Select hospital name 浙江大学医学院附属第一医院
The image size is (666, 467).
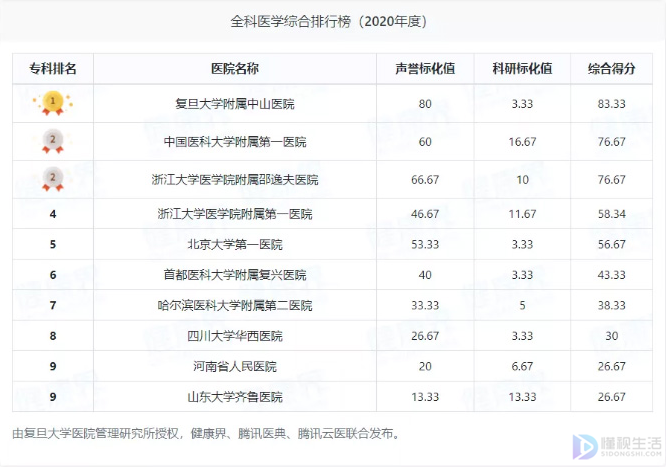(x=235, y=214)
